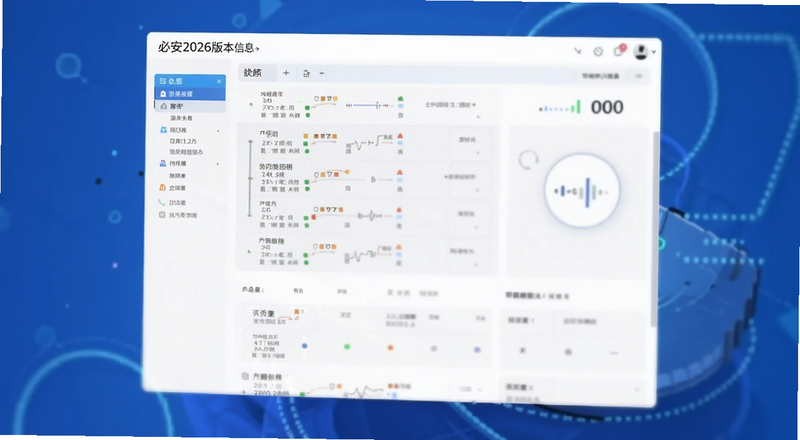800x440 pixels.
Task: Click the large circular voice waveform button
Action: [582, 191]
